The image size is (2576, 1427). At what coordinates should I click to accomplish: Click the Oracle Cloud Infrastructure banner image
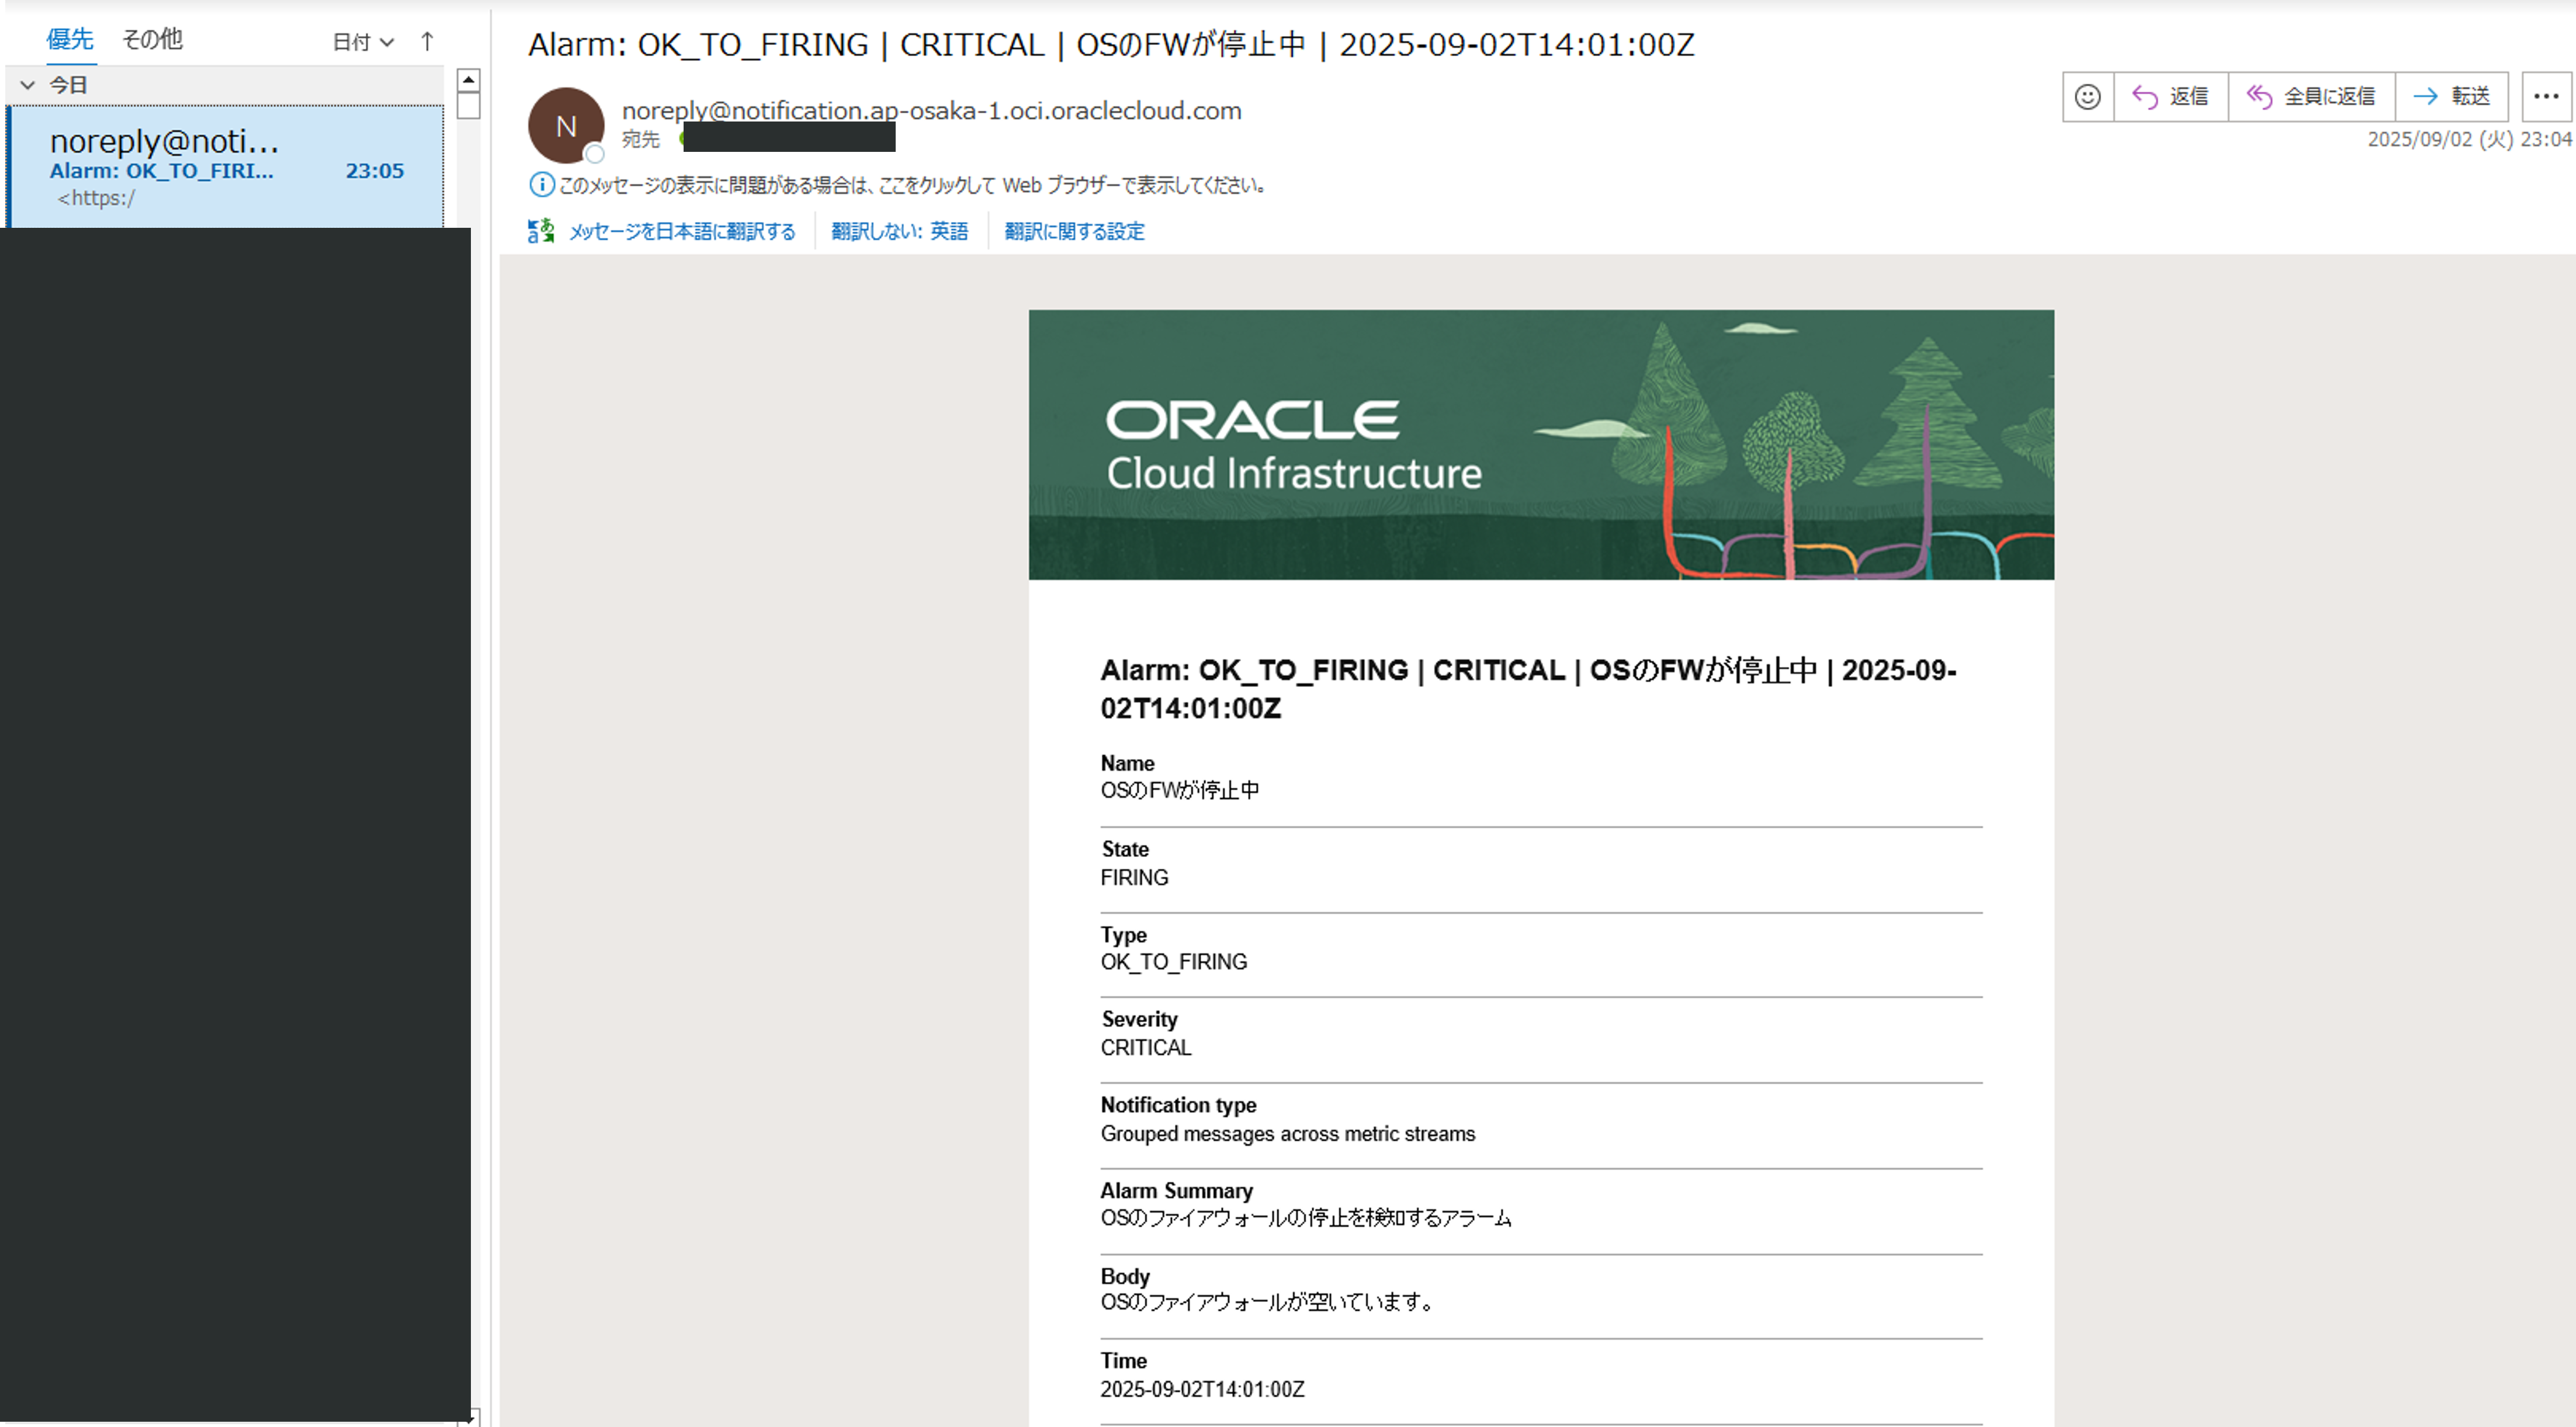click(x=1540, y=445)
